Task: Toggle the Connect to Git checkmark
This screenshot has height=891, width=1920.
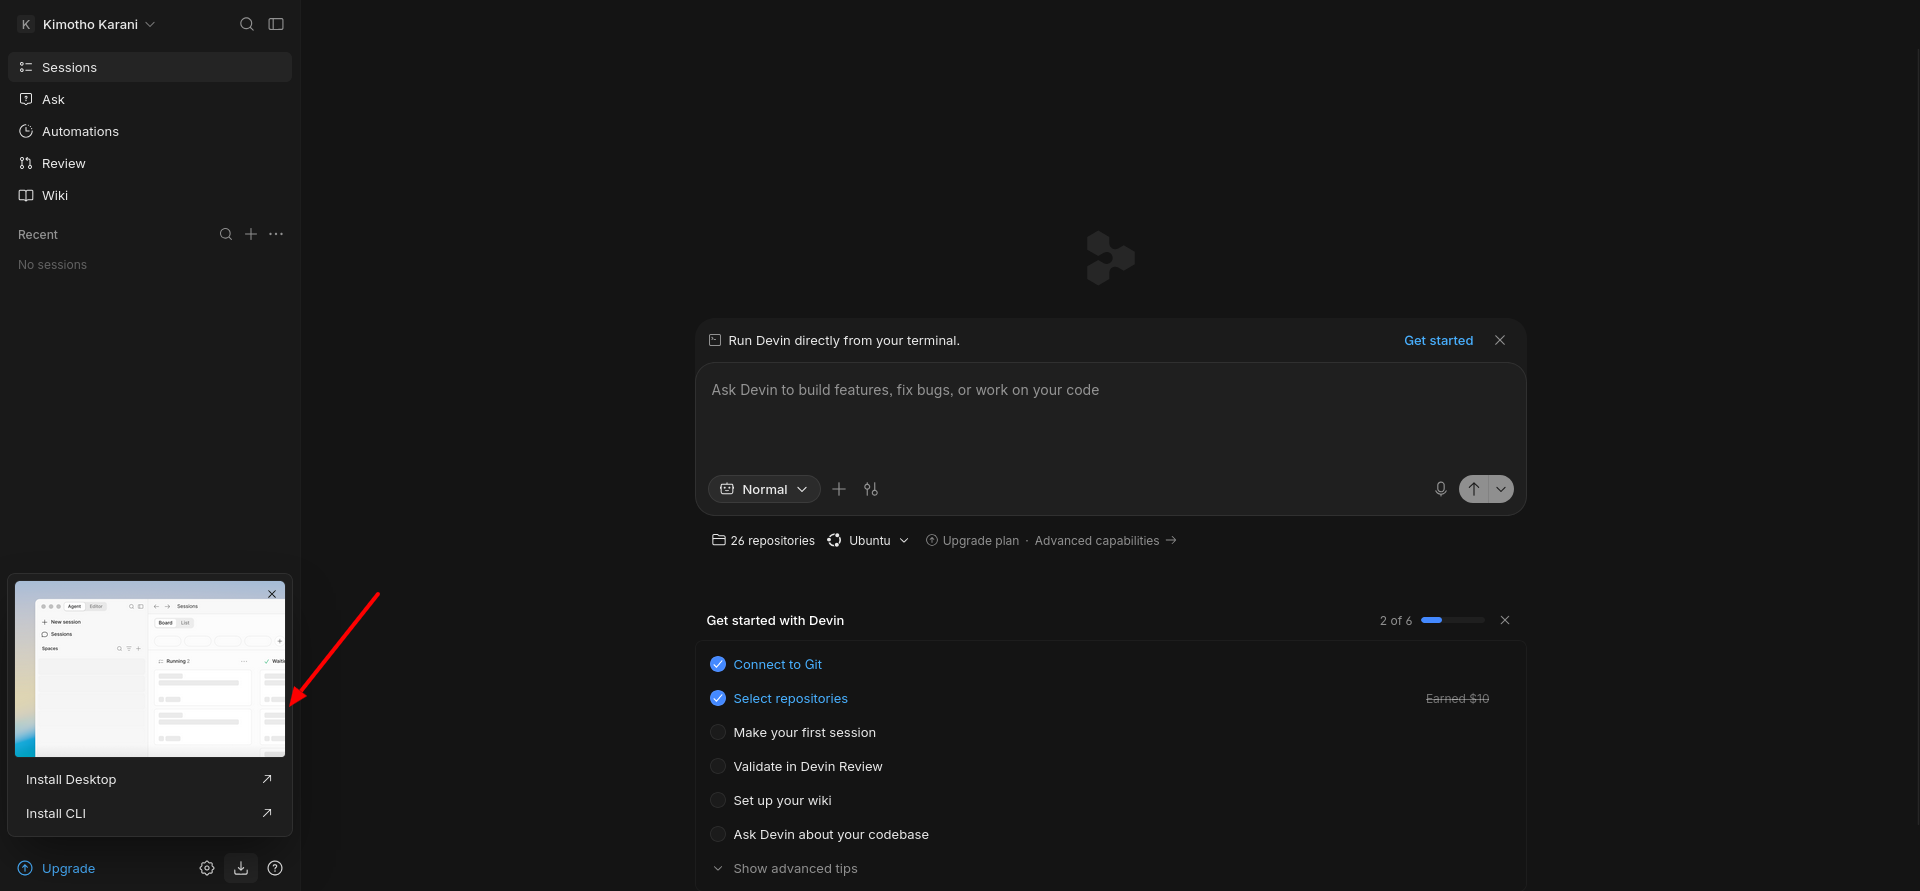Action: point(718,664)
